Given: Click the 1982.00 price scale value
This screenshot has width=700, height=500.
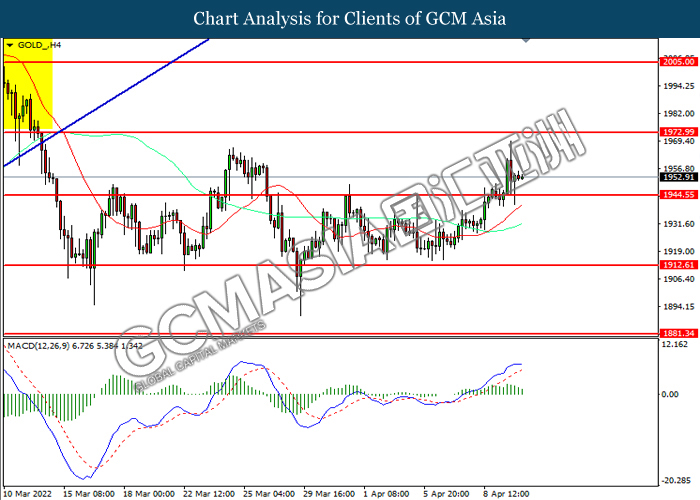Looking at the screenshot, I should click(679, 113).
